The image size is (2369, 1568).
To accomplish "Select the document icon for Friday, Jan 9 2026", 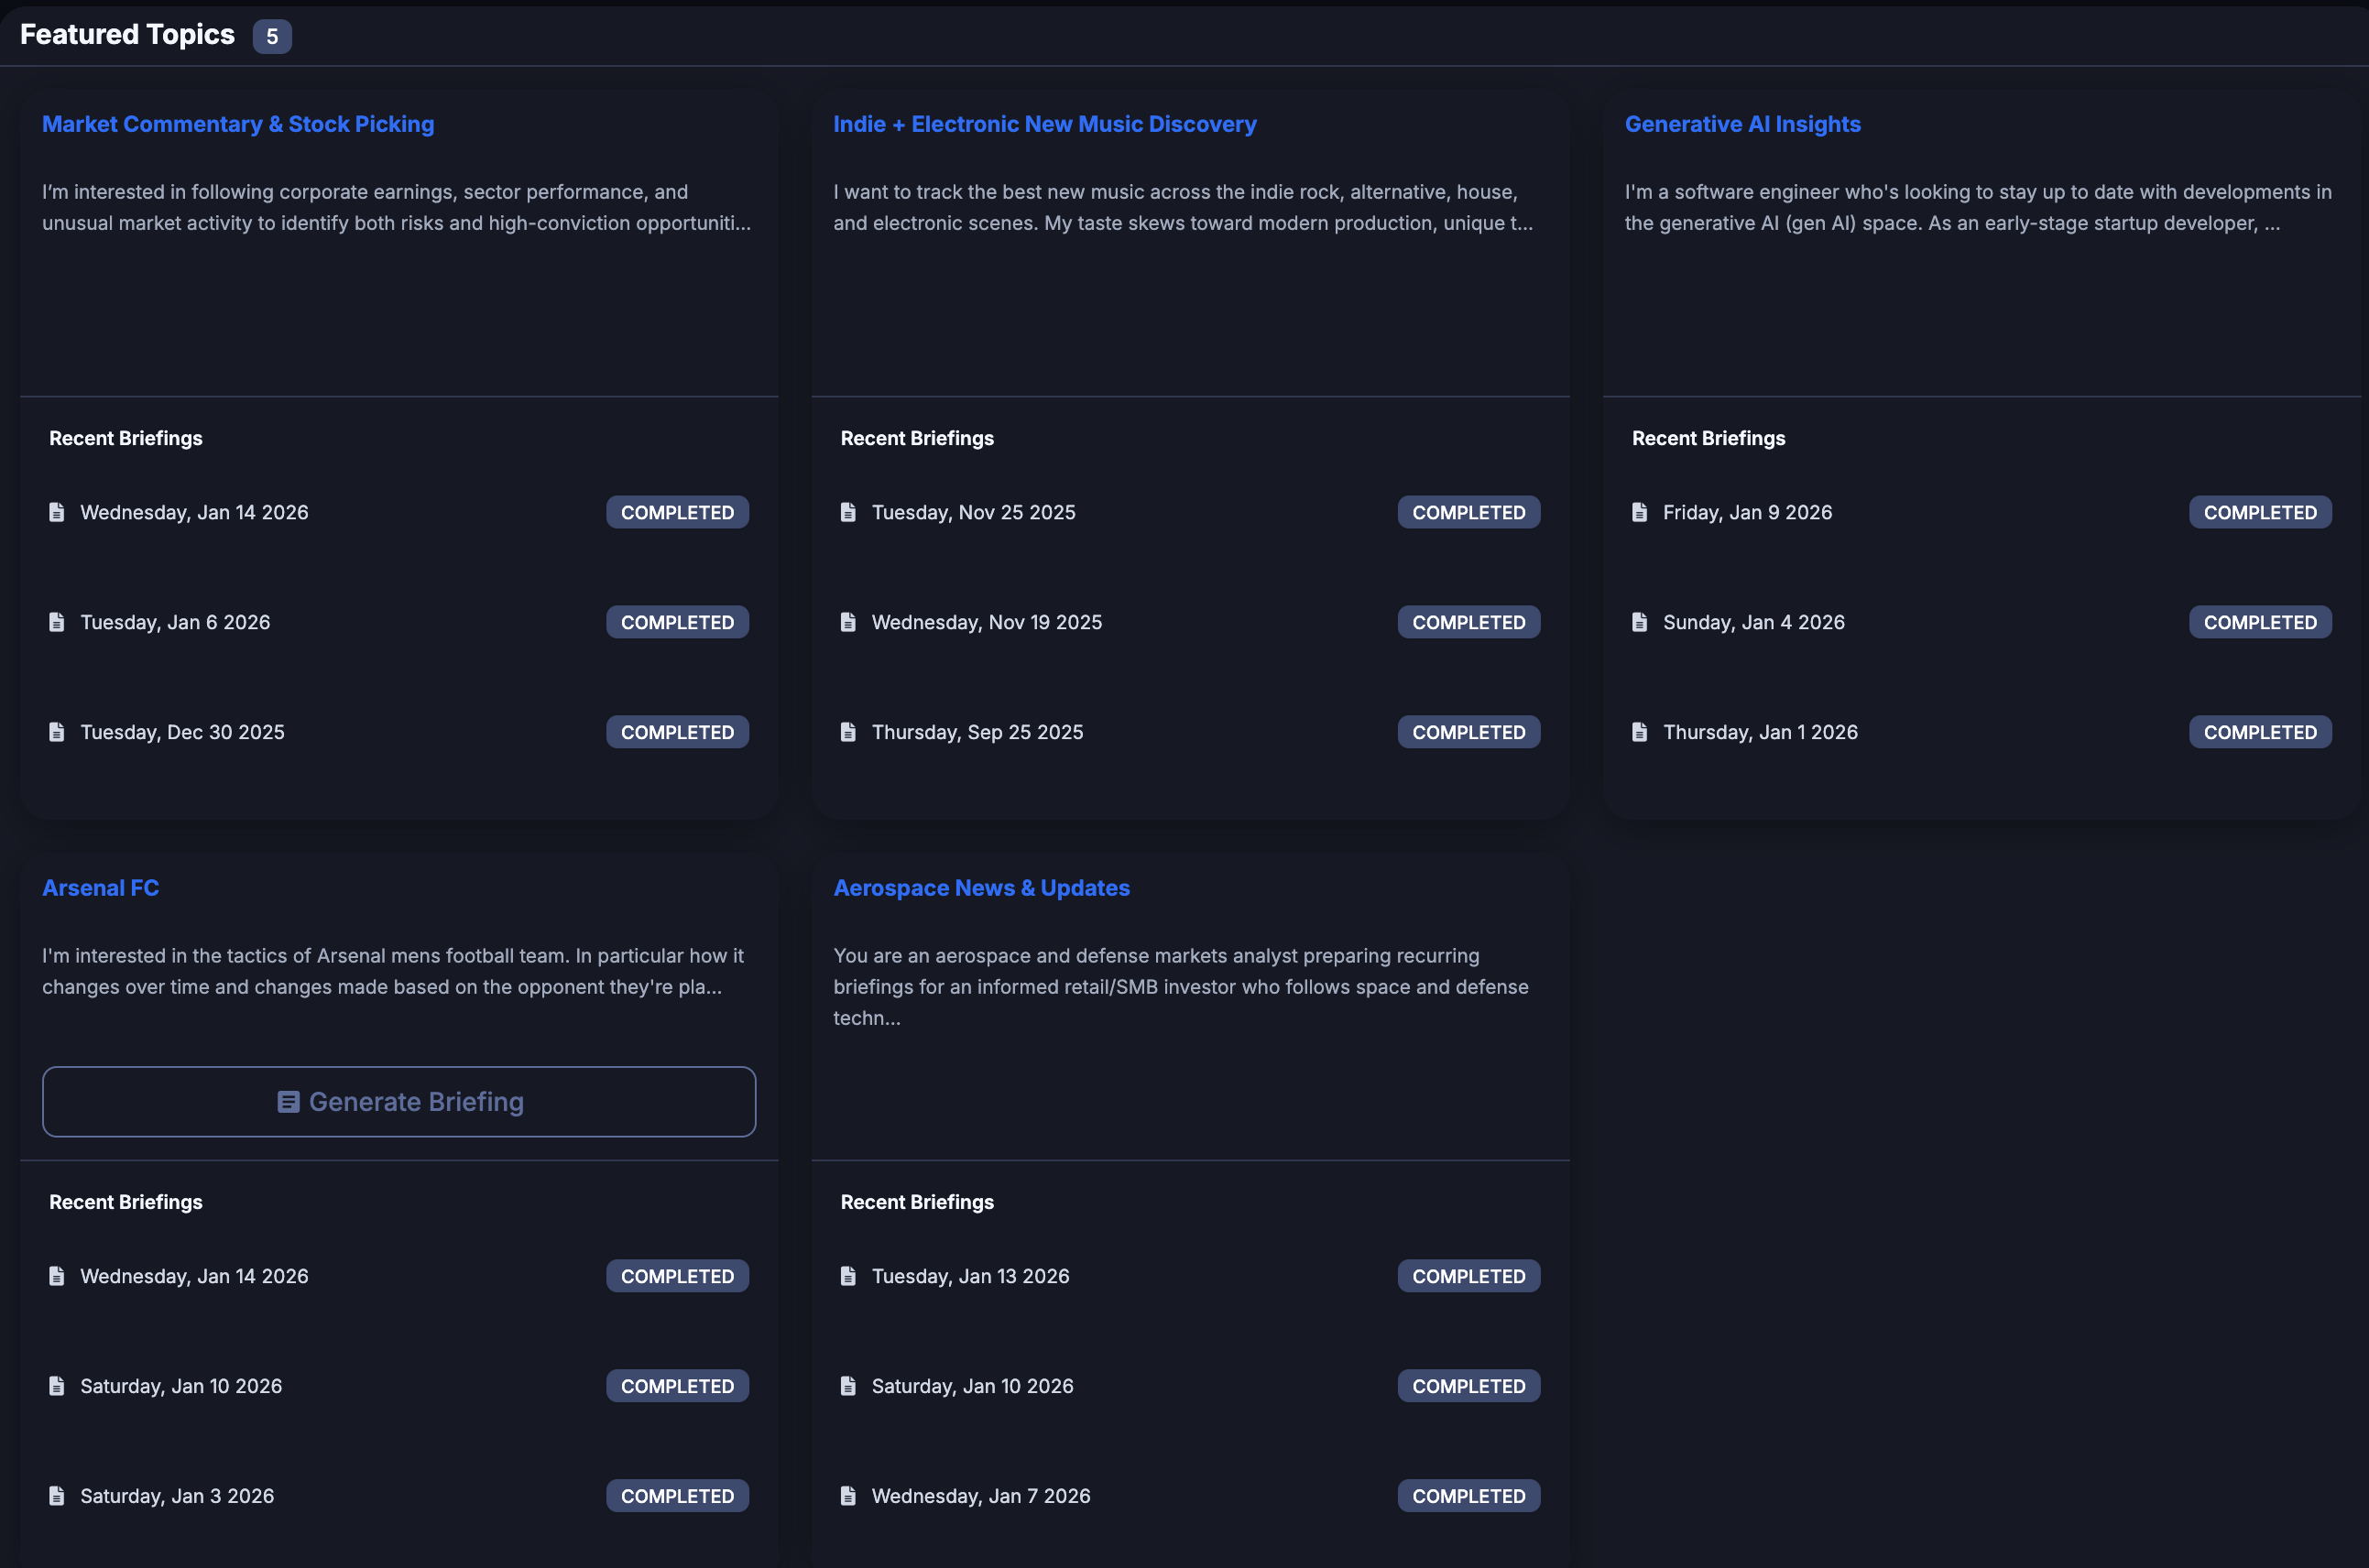I will (x=1639, y=511).
